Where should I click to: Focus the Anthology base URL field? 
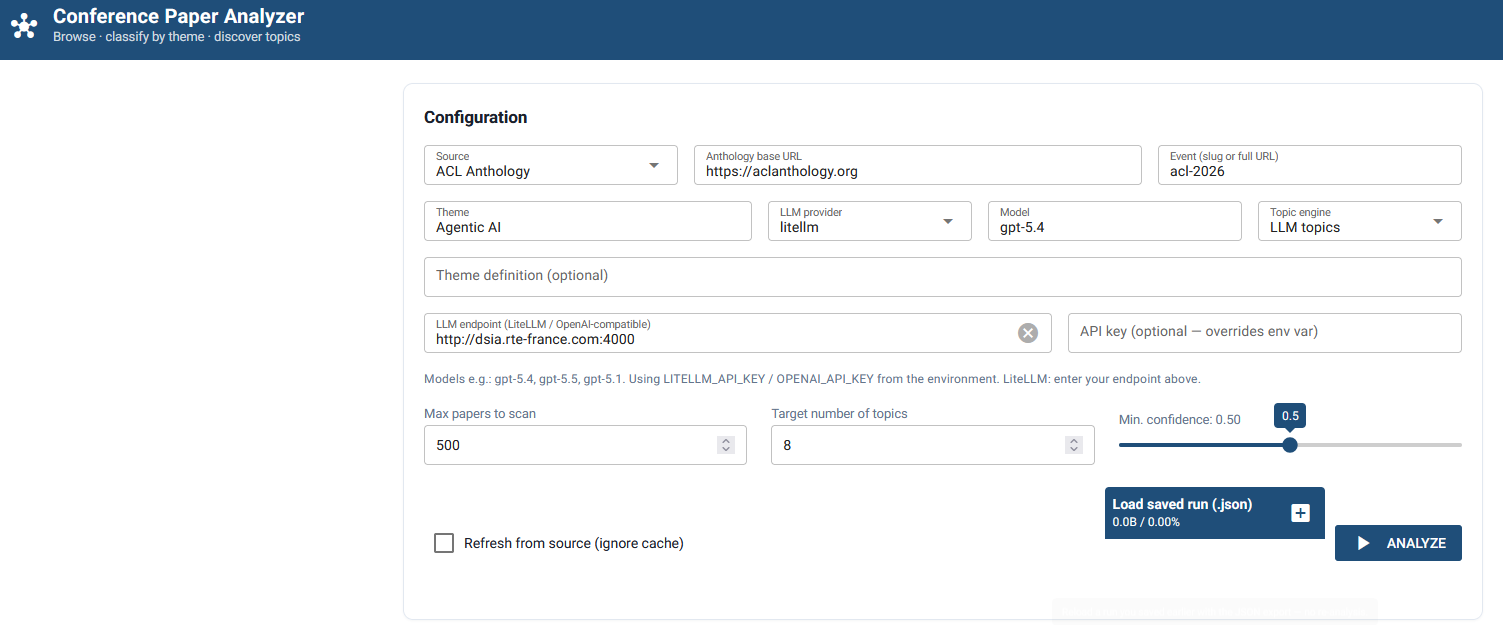coord(918,165)
